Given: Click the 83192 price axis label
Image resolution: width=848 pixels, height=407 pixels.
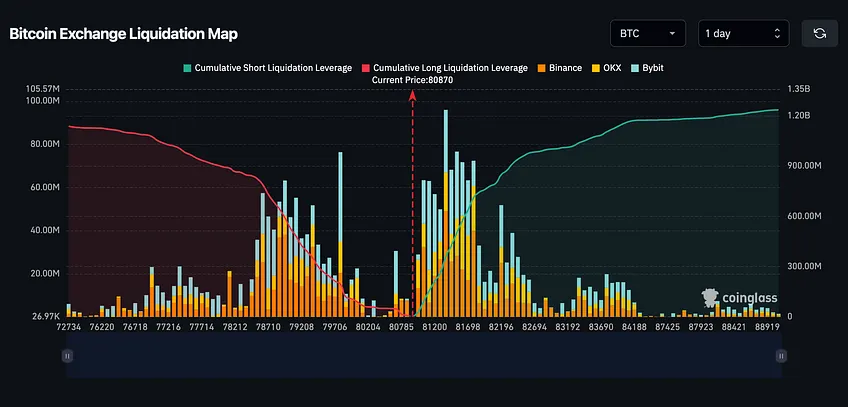Looking at the screenshot, I should point(568,328).
